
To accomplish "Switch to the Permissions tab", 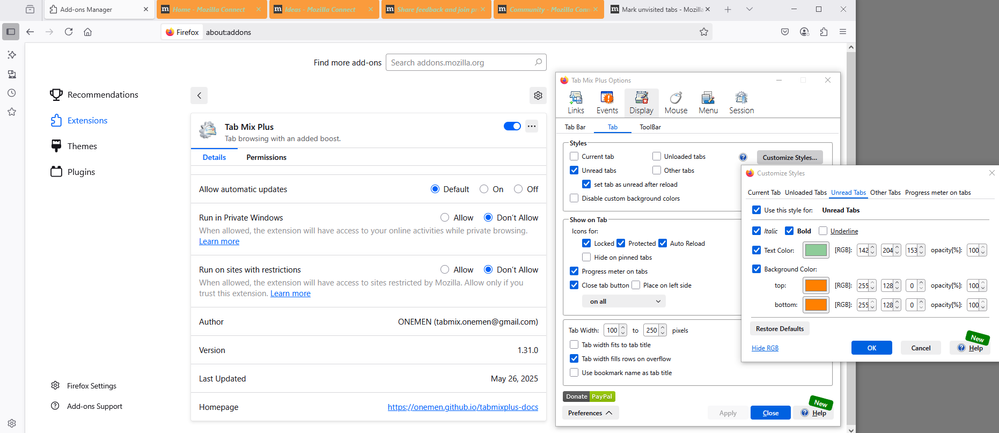I will coord(266,157).
